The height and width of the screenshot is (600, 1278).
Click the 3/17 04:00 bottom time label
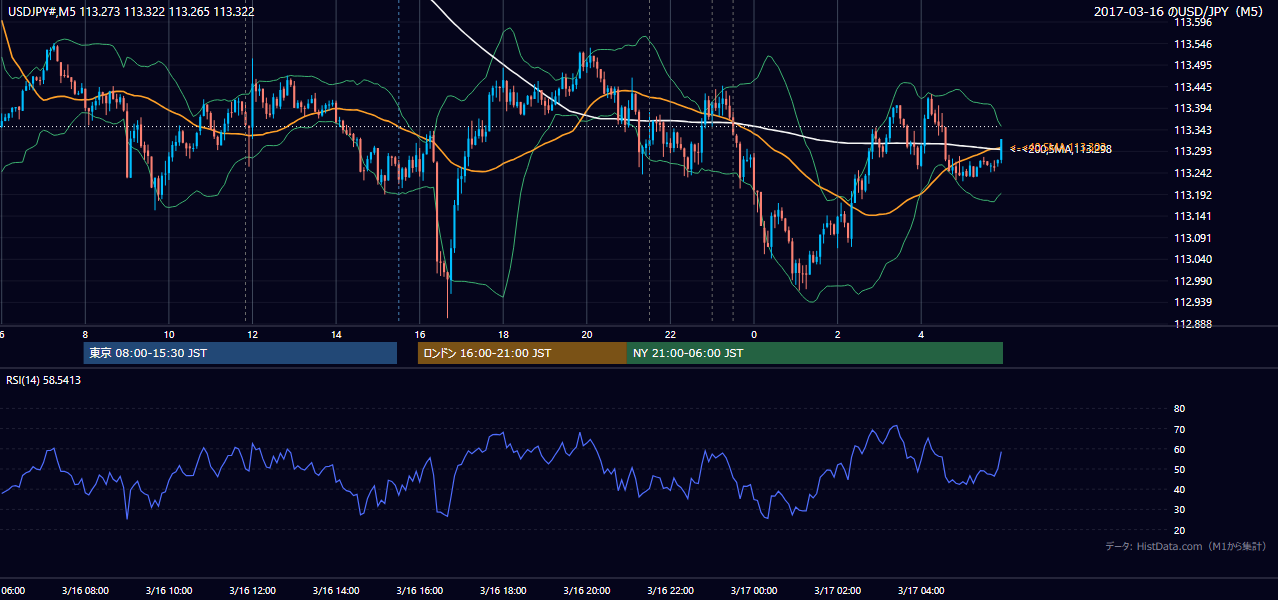[x=922, y=590]
